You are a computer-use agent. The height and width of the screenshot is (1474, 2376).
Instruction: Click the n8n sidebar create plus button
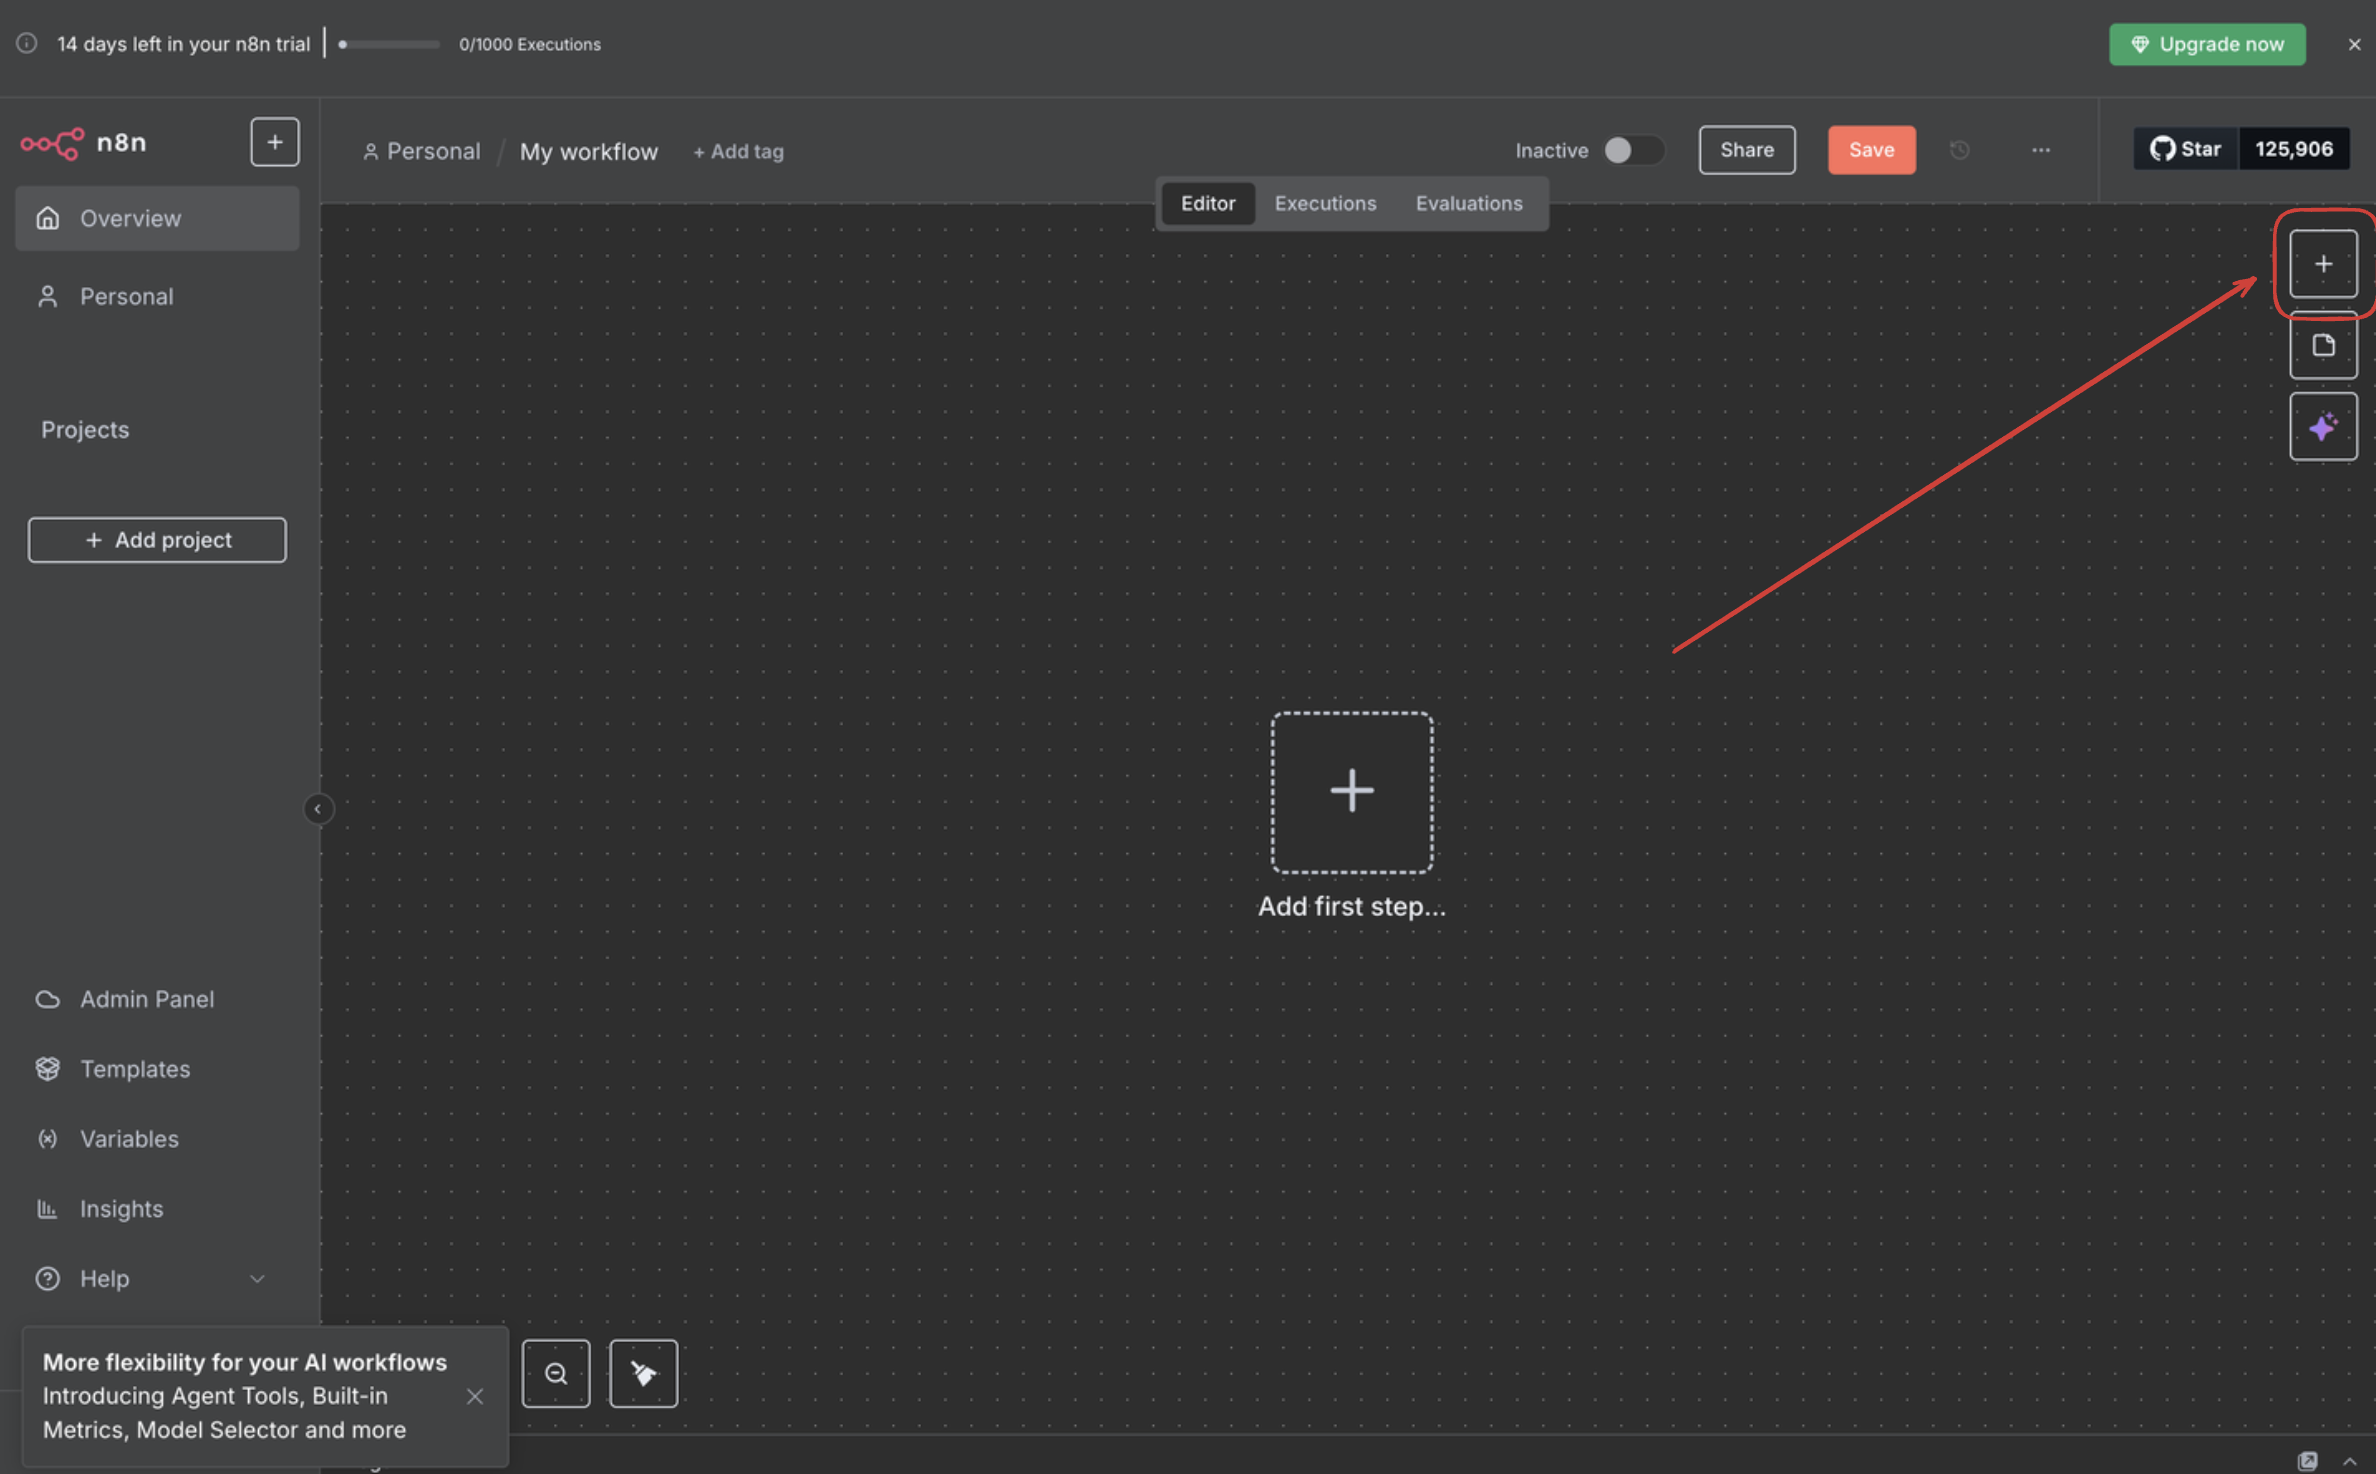pyautogui.click(x=274, y=142)
